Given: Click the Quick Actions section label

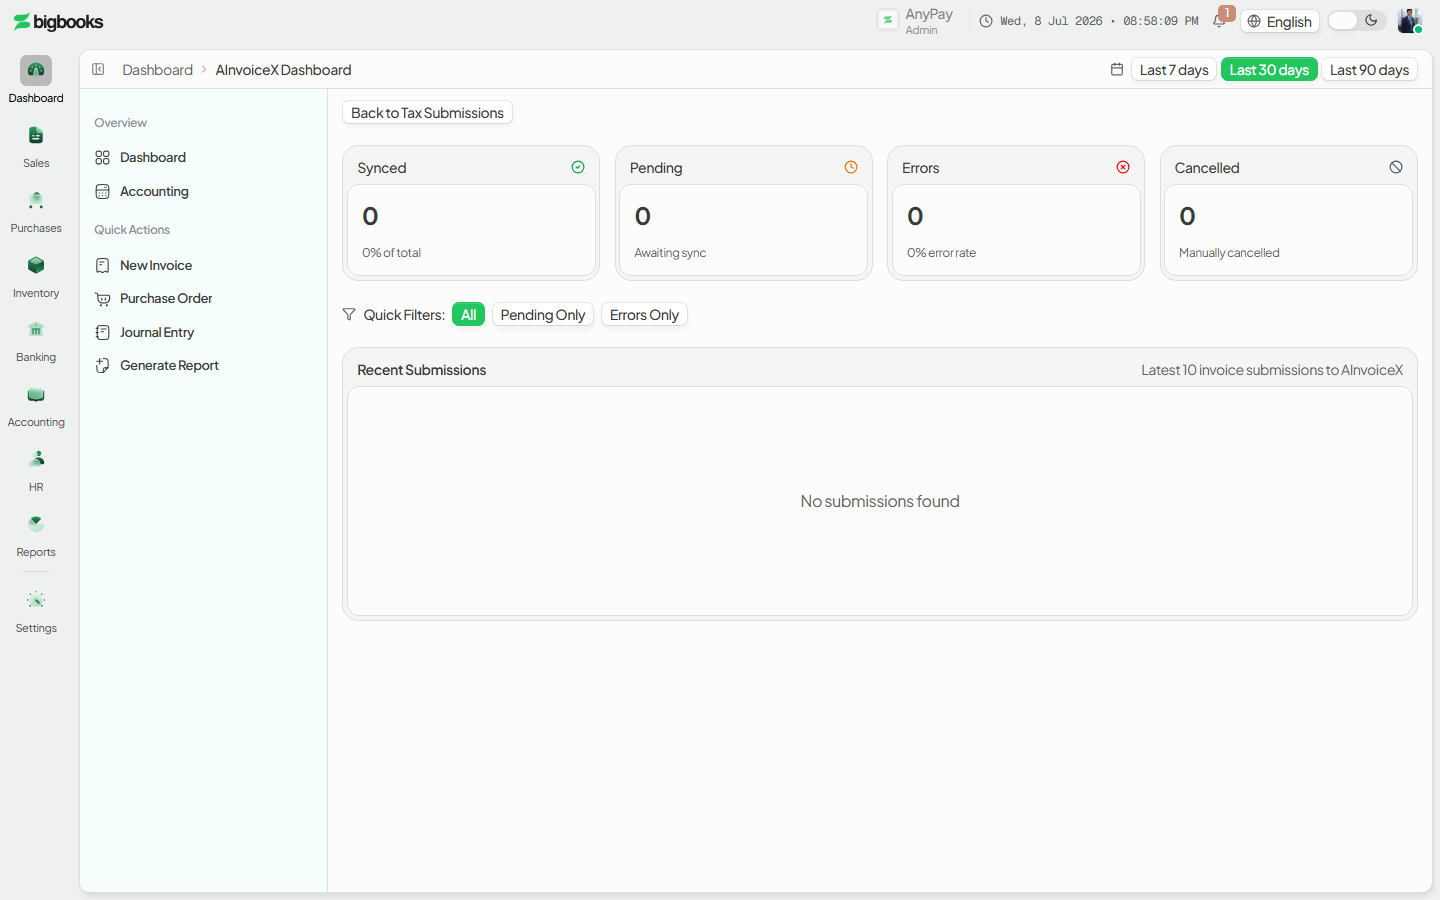Looking at the screenshot, I should point(132,230).
